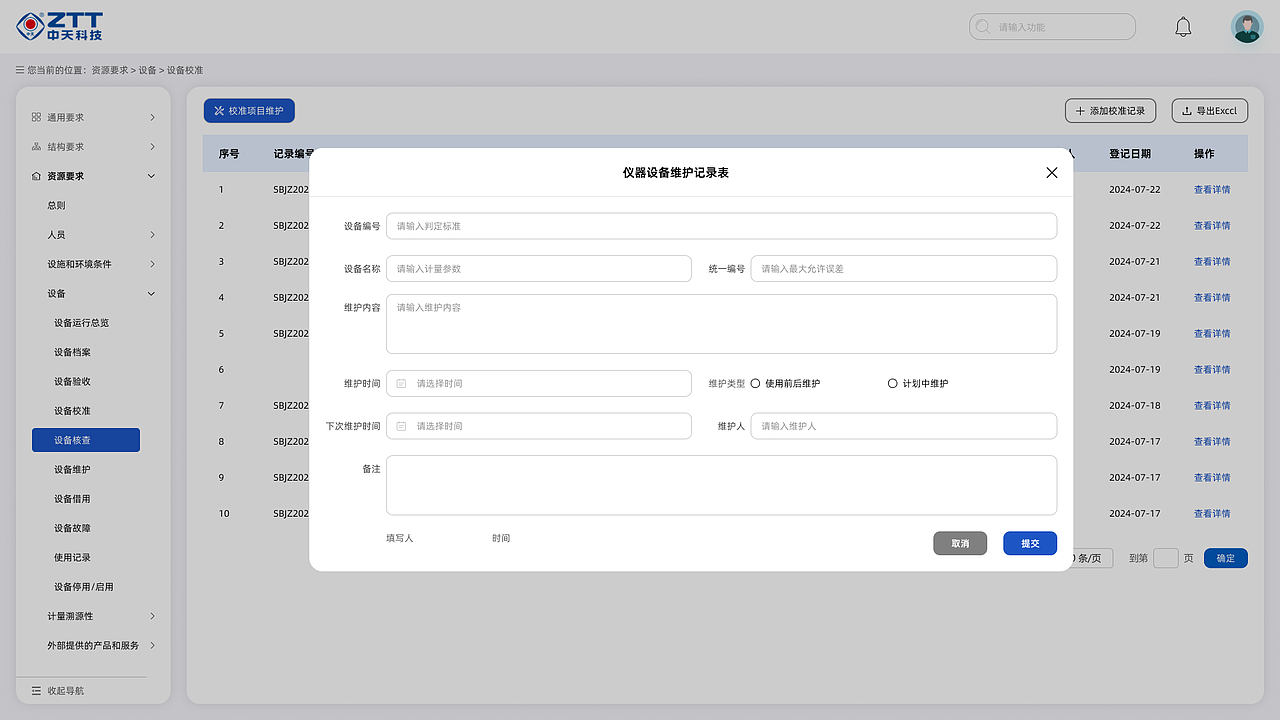The height and width of the screenshot is (720, 1280).
Task: Click the magnifier icon in the search bar
Action: pyautogui.click(x=982, y=26)
